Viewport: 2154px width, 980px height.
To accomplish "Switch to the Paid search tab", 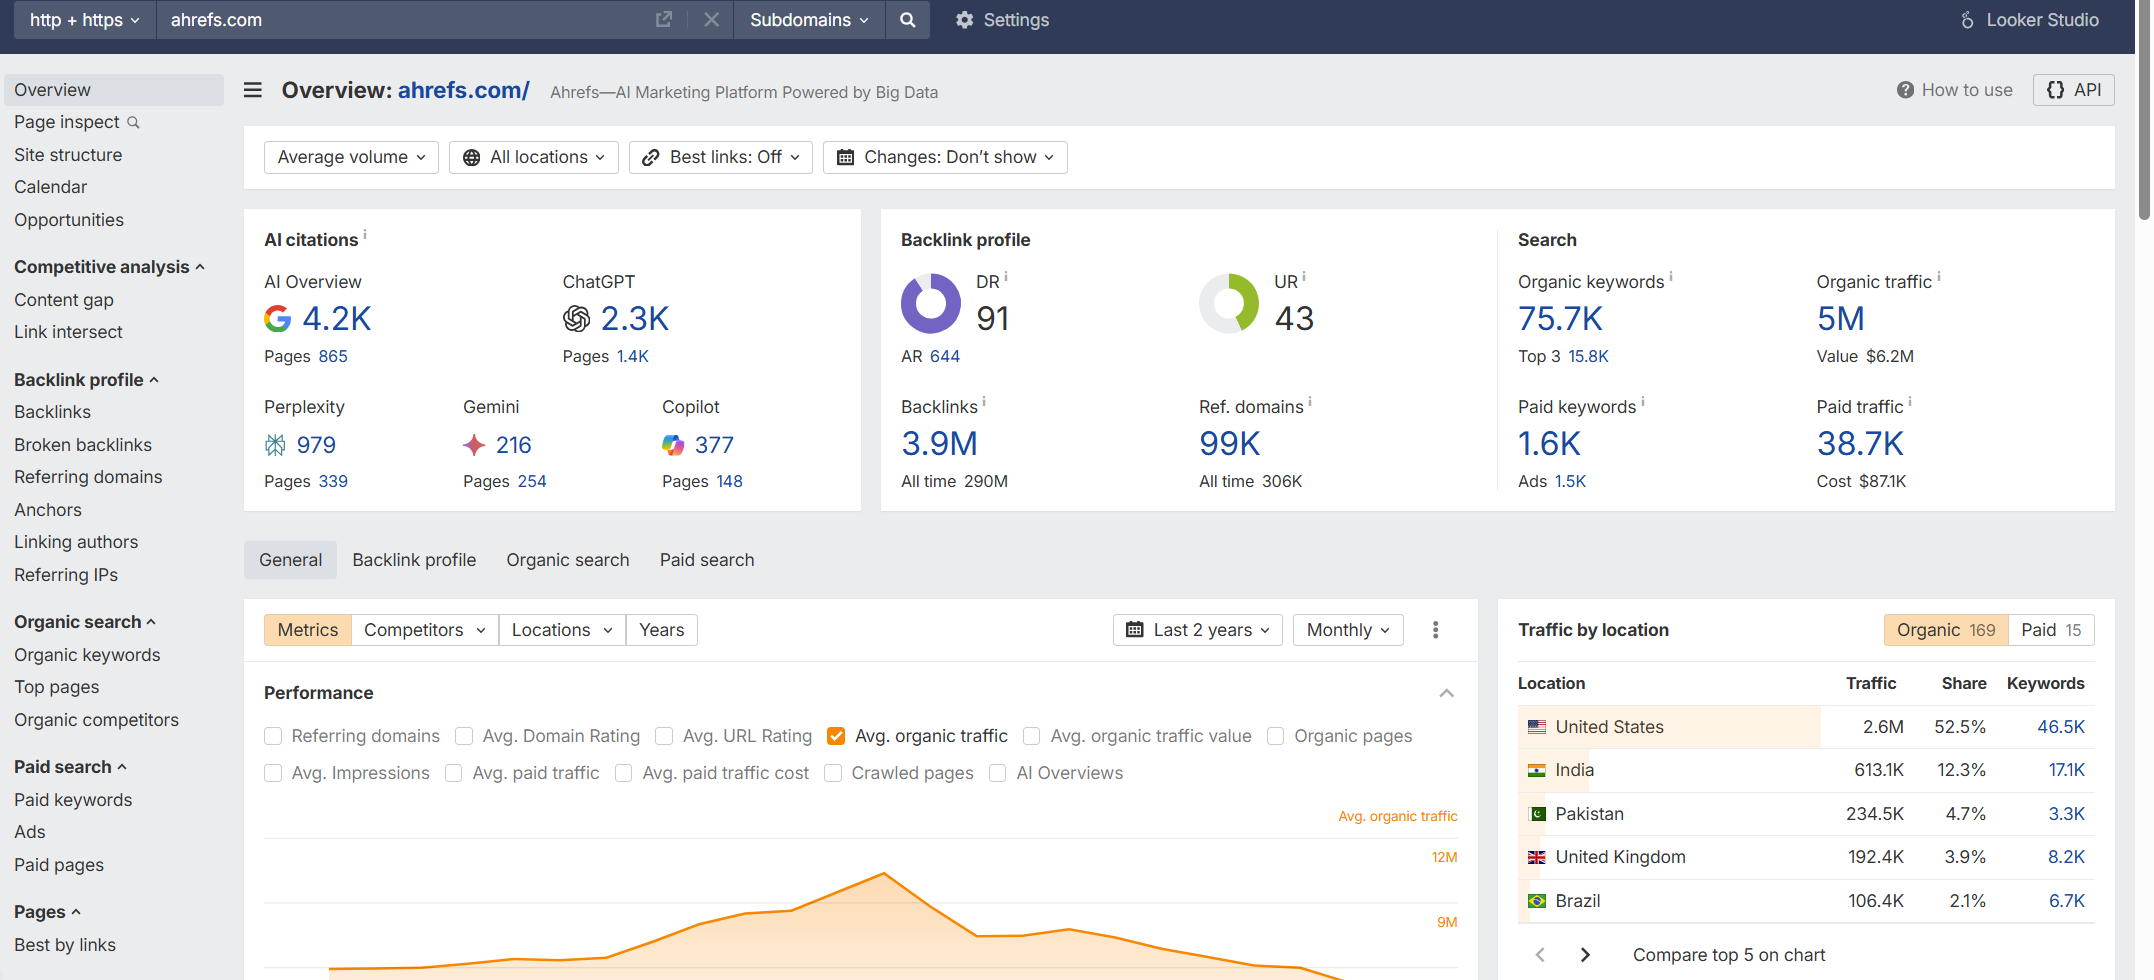I will point(706,559).
